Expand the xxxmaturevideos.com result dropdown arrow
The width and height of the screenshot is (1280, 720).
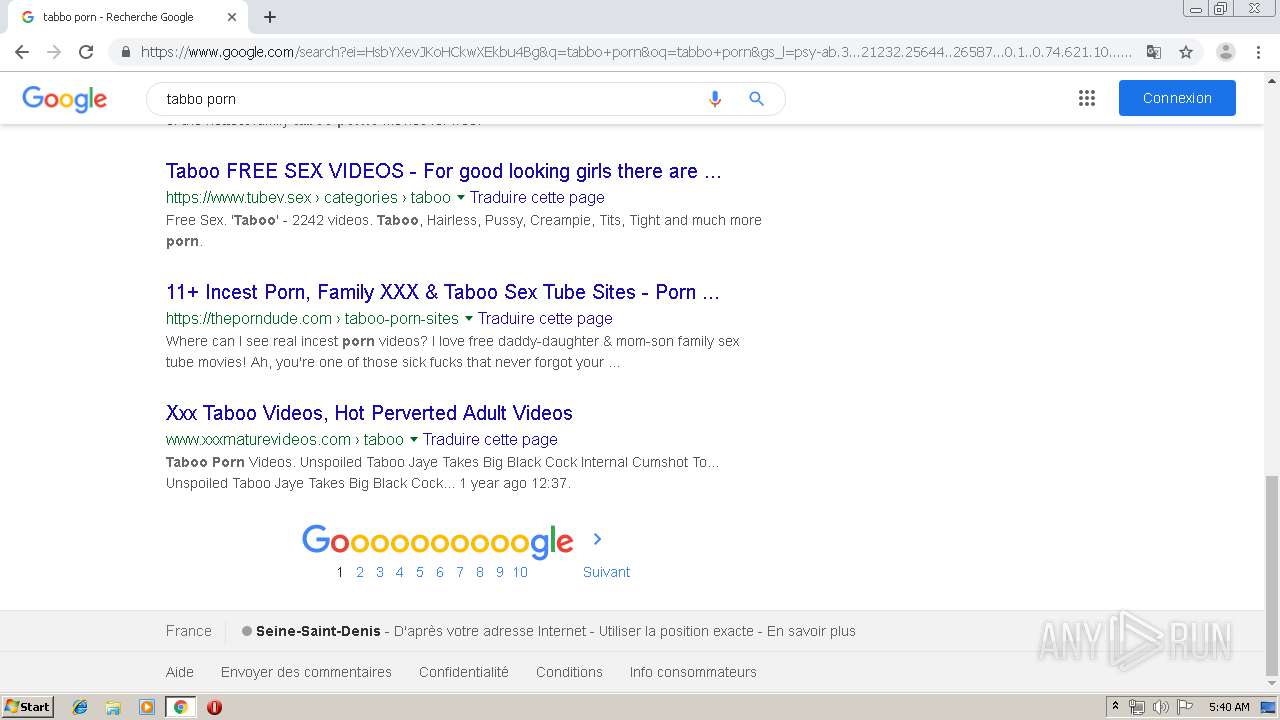414,439
